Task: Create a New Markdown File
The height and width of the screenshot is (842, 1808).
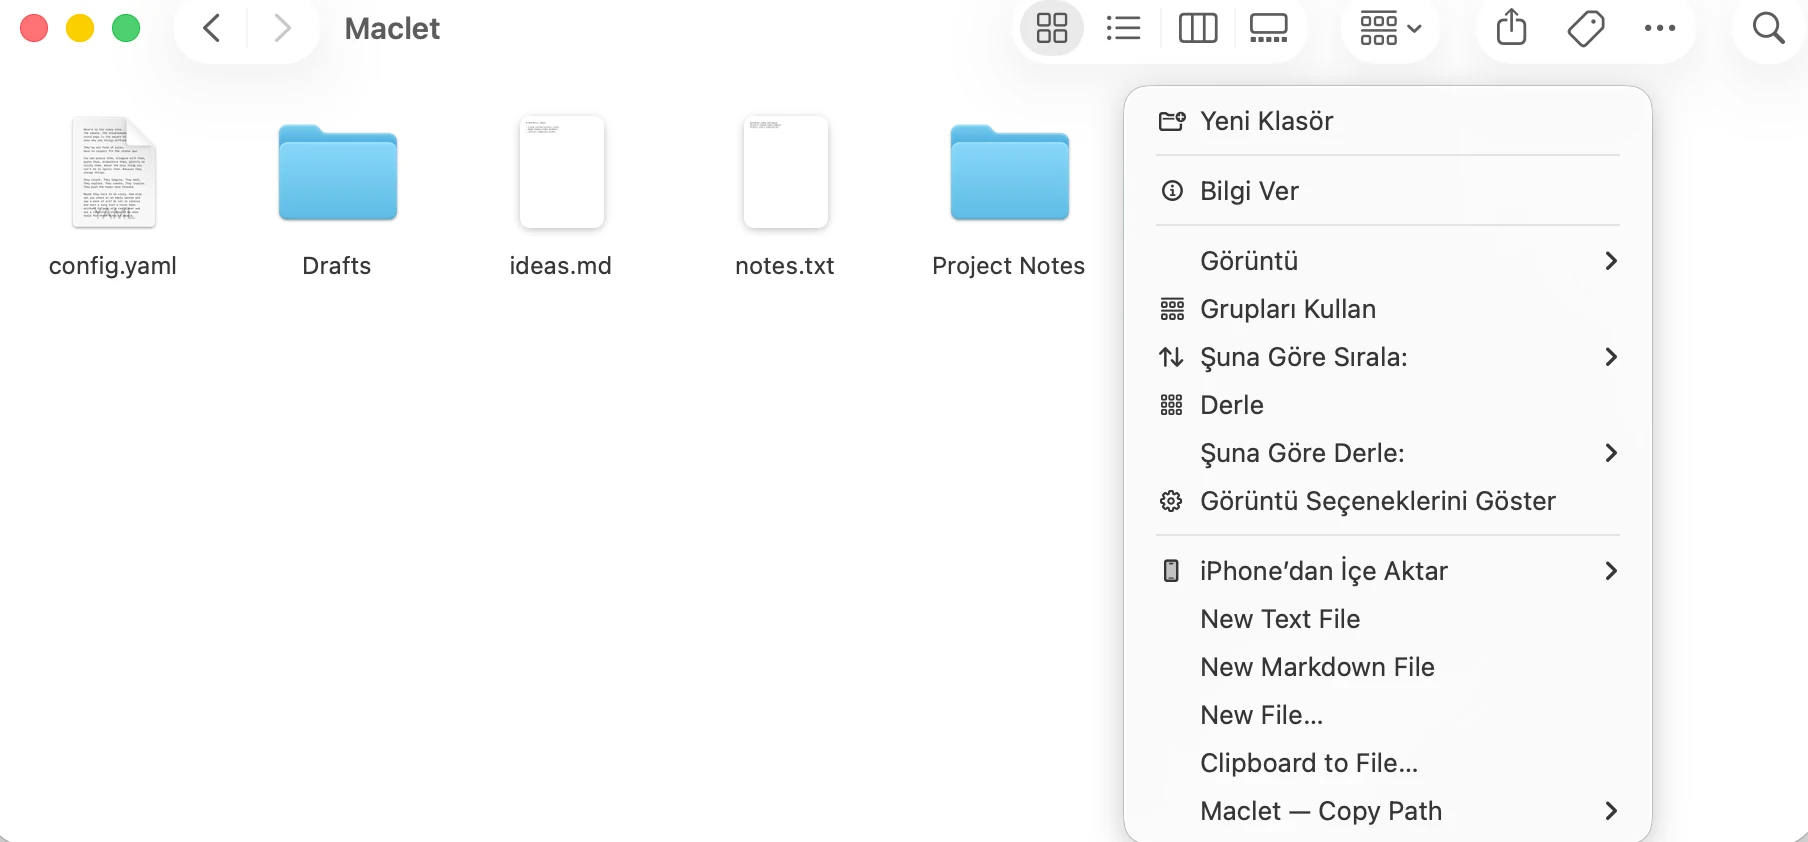Action: [1388, 667]
